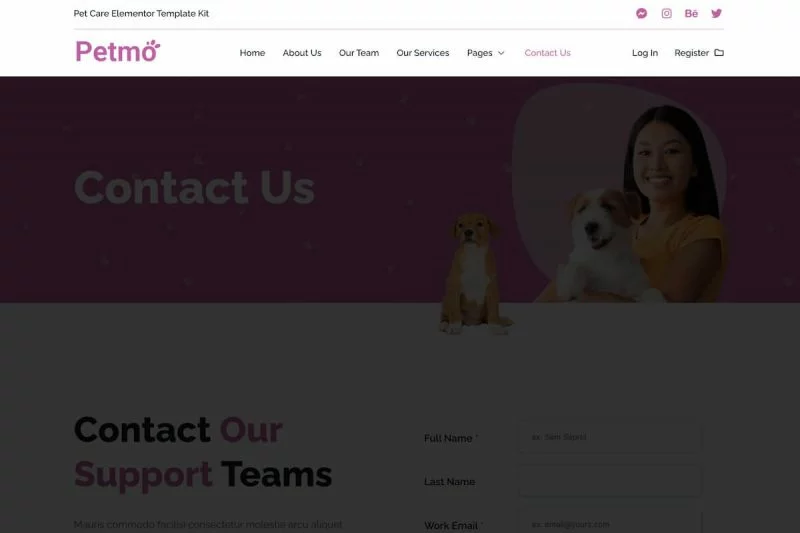Open the Instagram social icon
This screenshot has width=800, height=533.
pos(666,13)
